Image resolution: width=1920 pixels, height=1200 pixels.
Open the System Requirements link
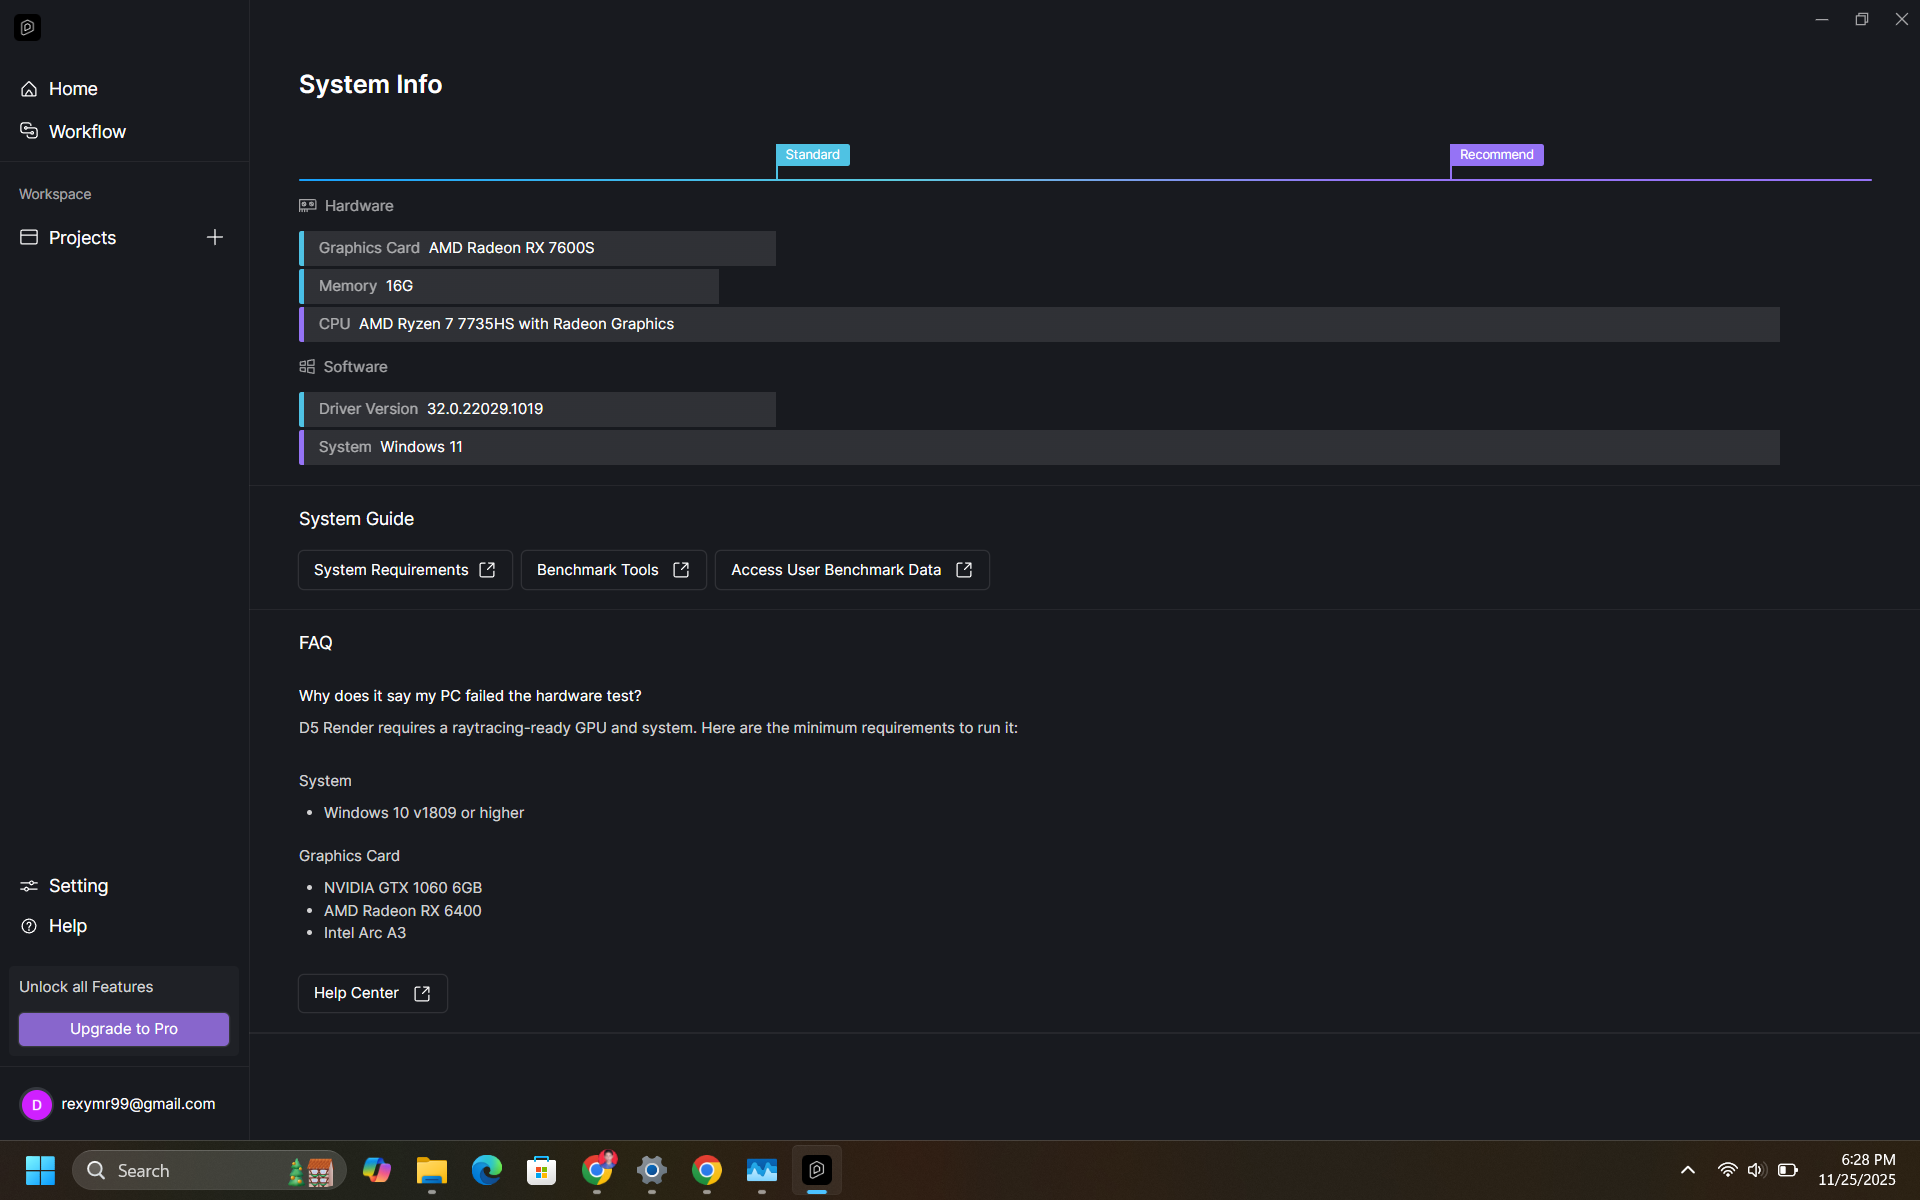point(405,570)
